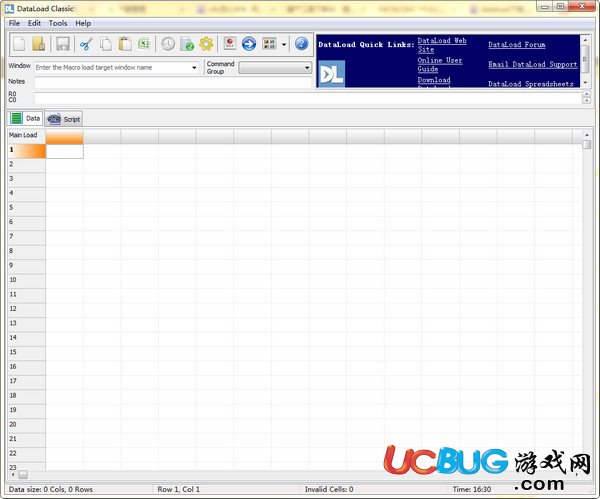Paste from the clipboard icon

[125, 44]
